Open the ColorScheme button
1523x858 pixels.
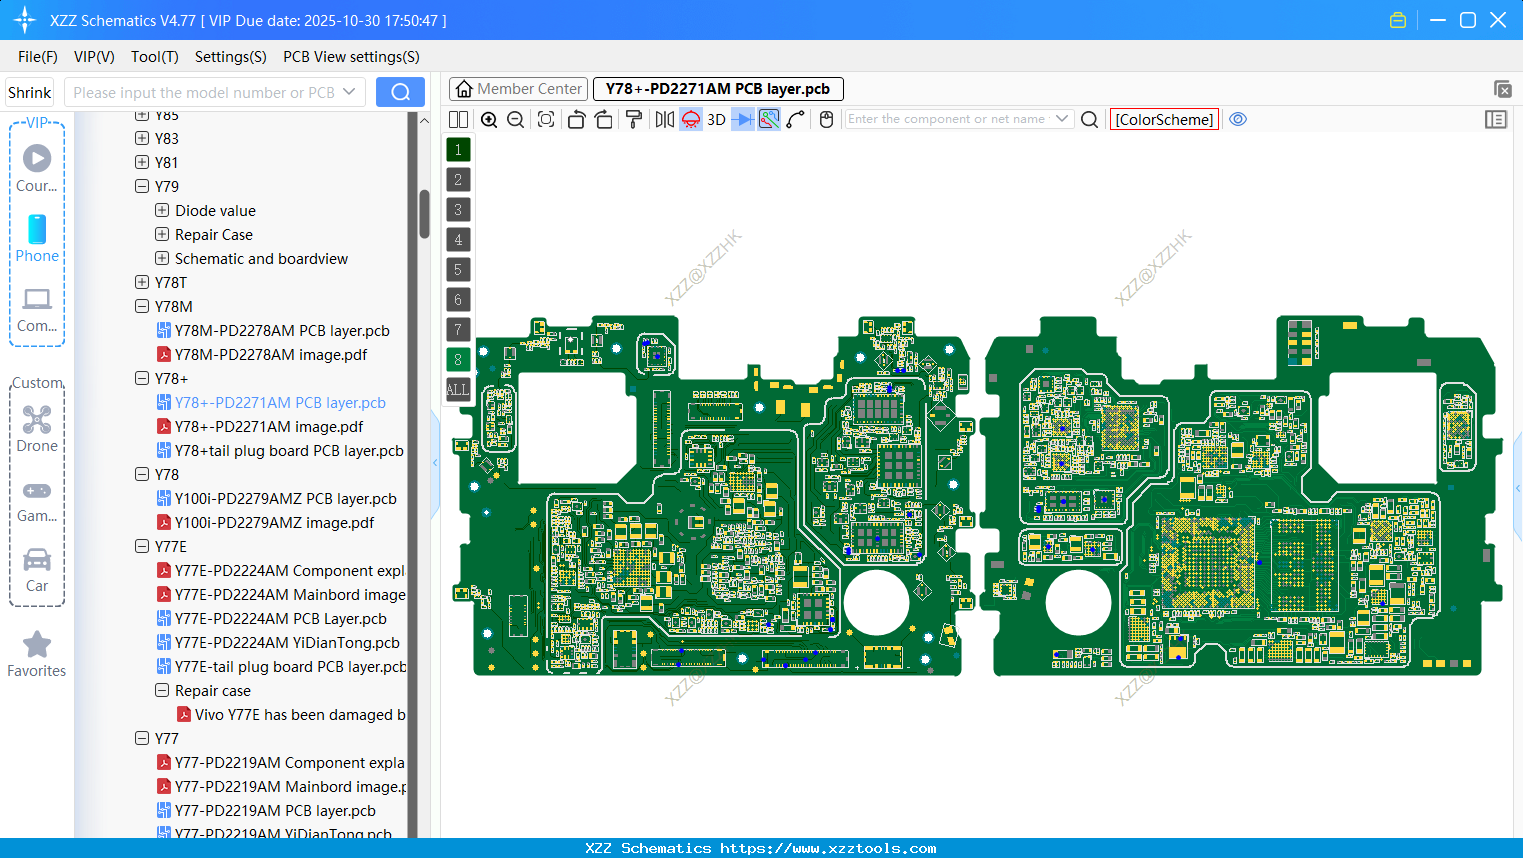(1164, 120)
